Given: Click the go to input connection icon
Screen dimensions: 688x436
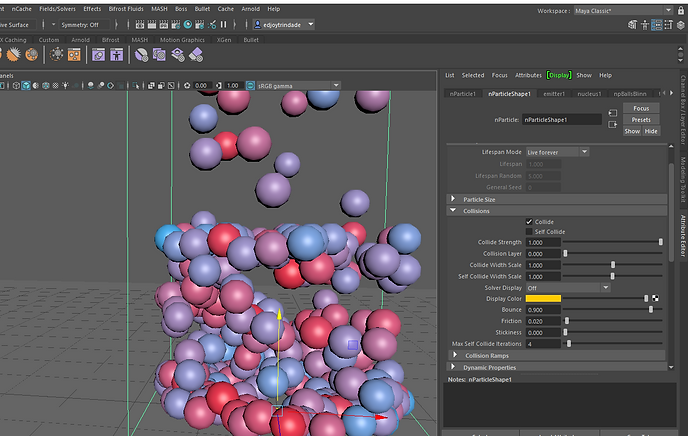Looking at the screenshot, I should [x=613, y=113].
